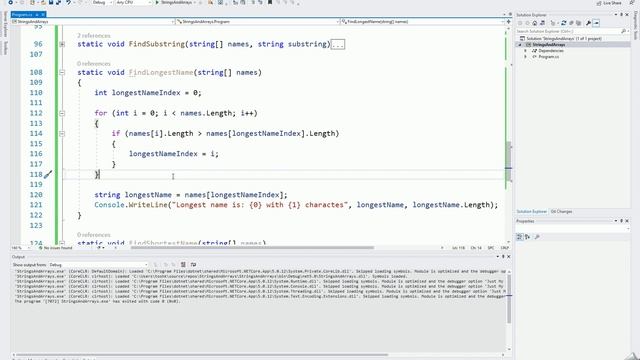Click the editor horizontal scrollbar
Viewport: 640px width, 360px height.
252,248
